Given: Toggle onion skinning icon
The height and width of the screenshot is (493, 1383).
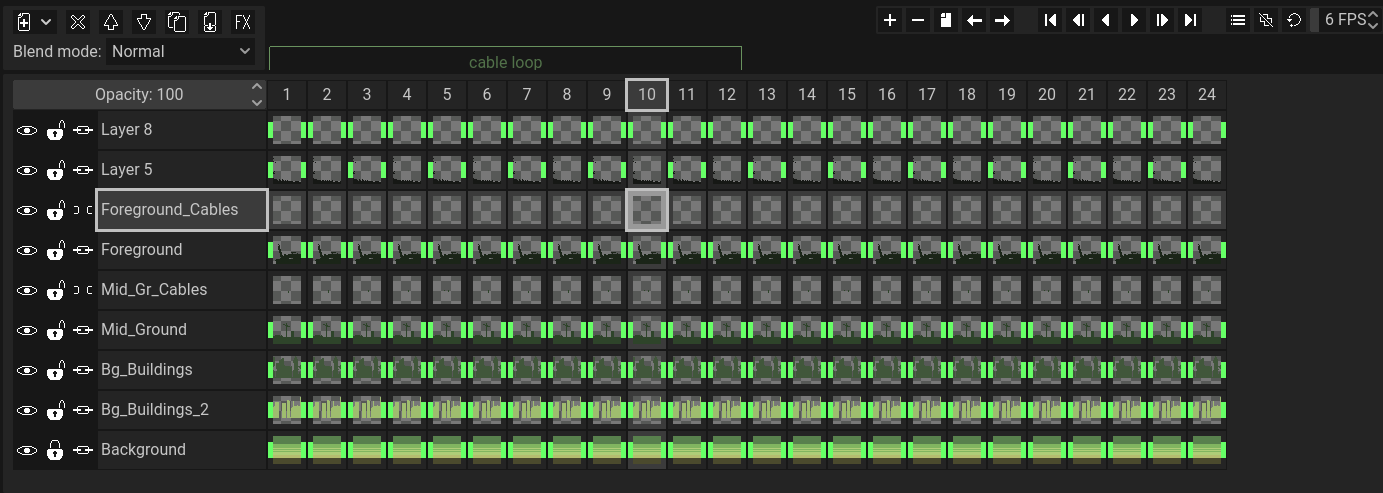Looking at the screenshot, I should click(1266, 20).
